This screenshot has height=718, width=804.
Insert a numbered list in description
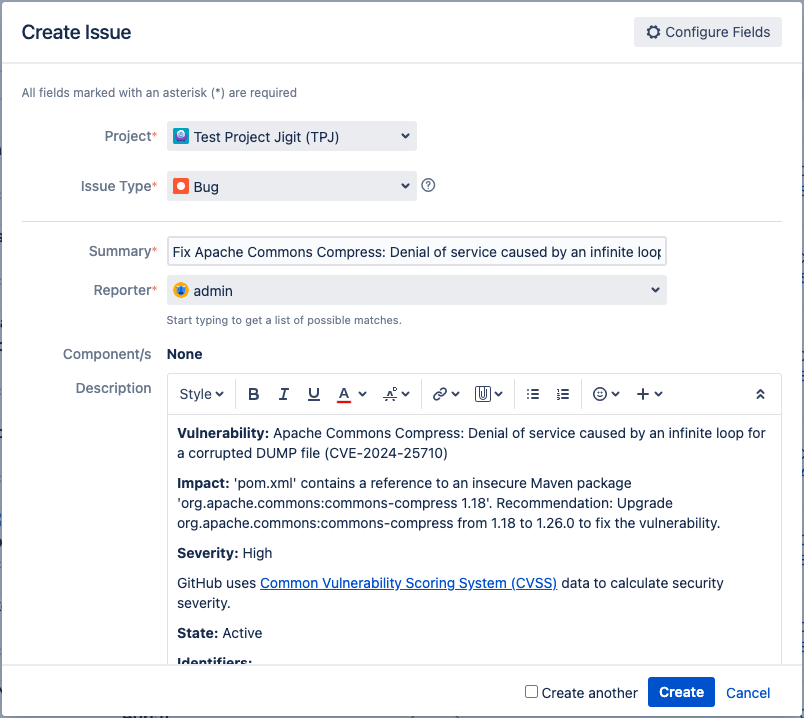point(563,394)
